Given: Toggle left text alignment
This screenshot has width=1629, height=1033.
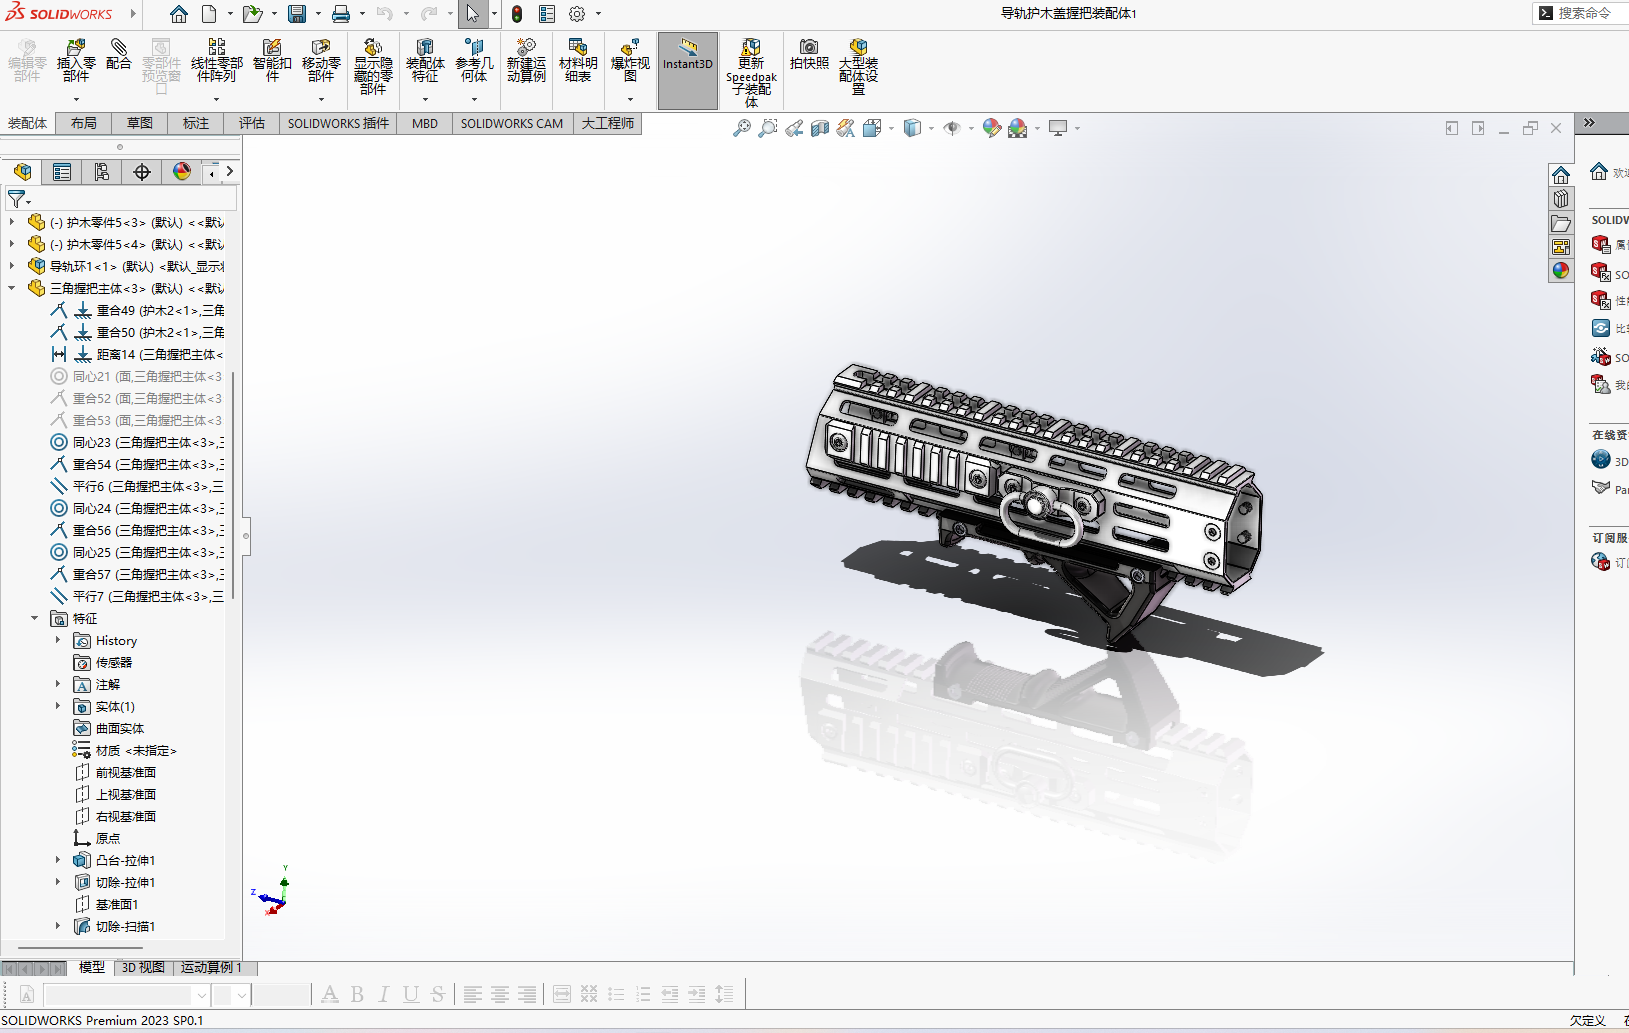Looking at the screenshot, I should 473,994.
